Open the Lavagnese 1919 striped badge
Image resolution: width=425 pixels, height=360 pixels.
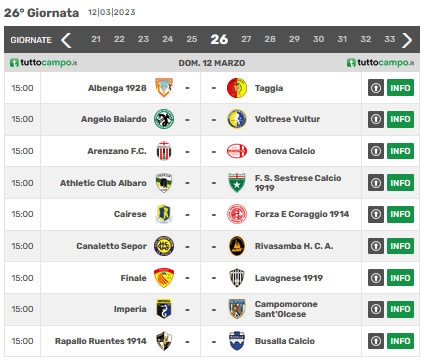(x=237, y=278)
